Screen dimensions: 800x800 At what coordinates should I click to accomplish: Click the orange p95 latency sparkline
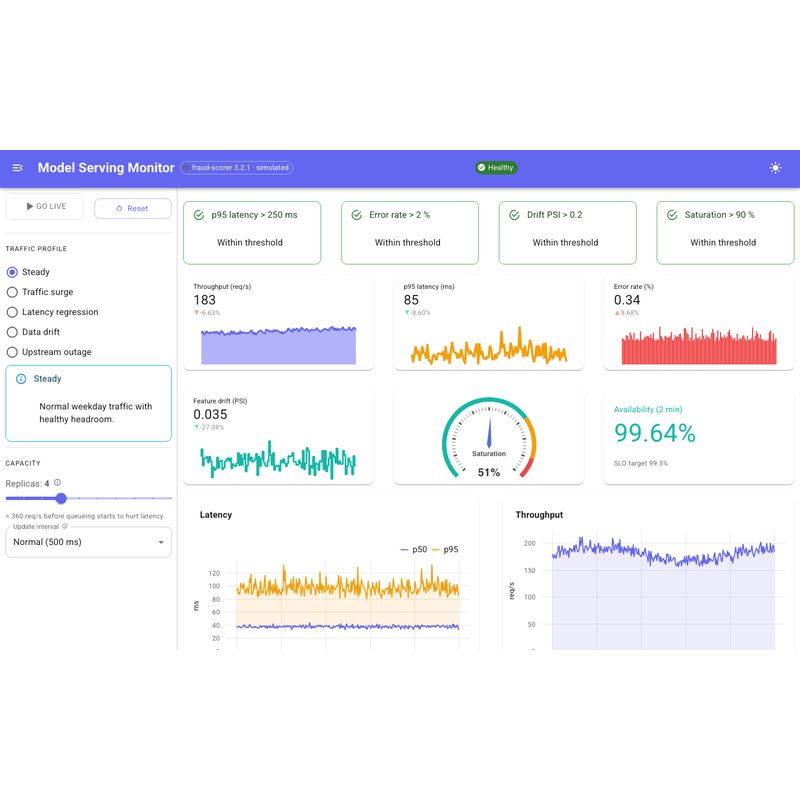pos(489,345)
